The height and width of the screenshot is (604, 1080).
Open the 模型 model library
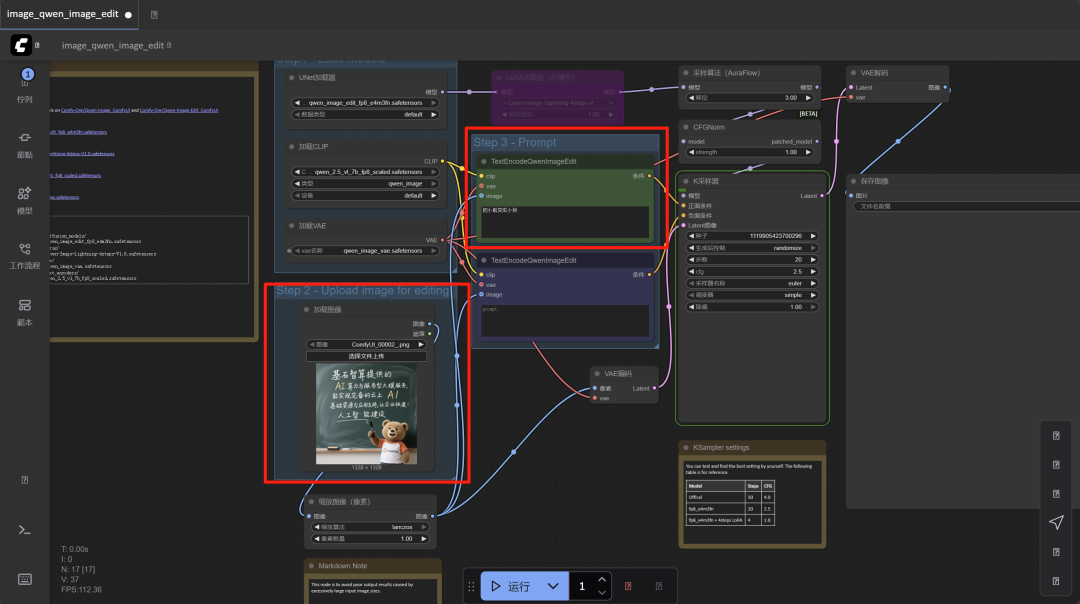(x=25, y=200)
